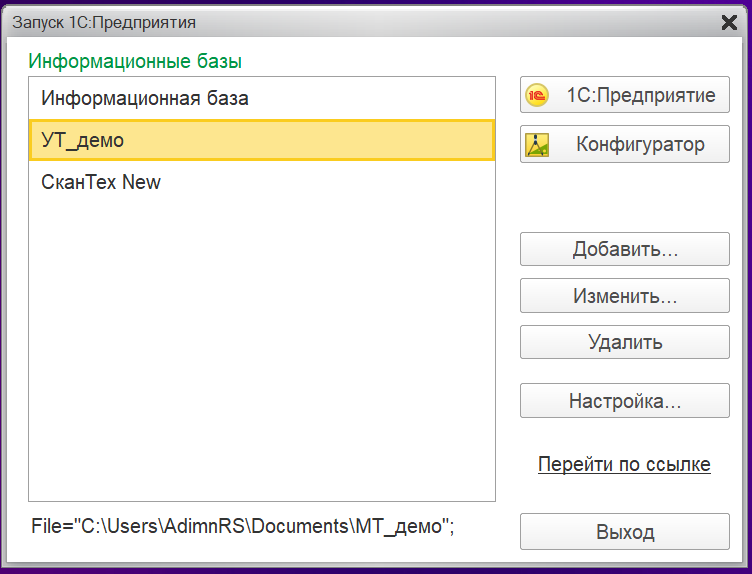Click the Удалить button
Viewport: 752px width, 574px height.
tap(625, 343)
